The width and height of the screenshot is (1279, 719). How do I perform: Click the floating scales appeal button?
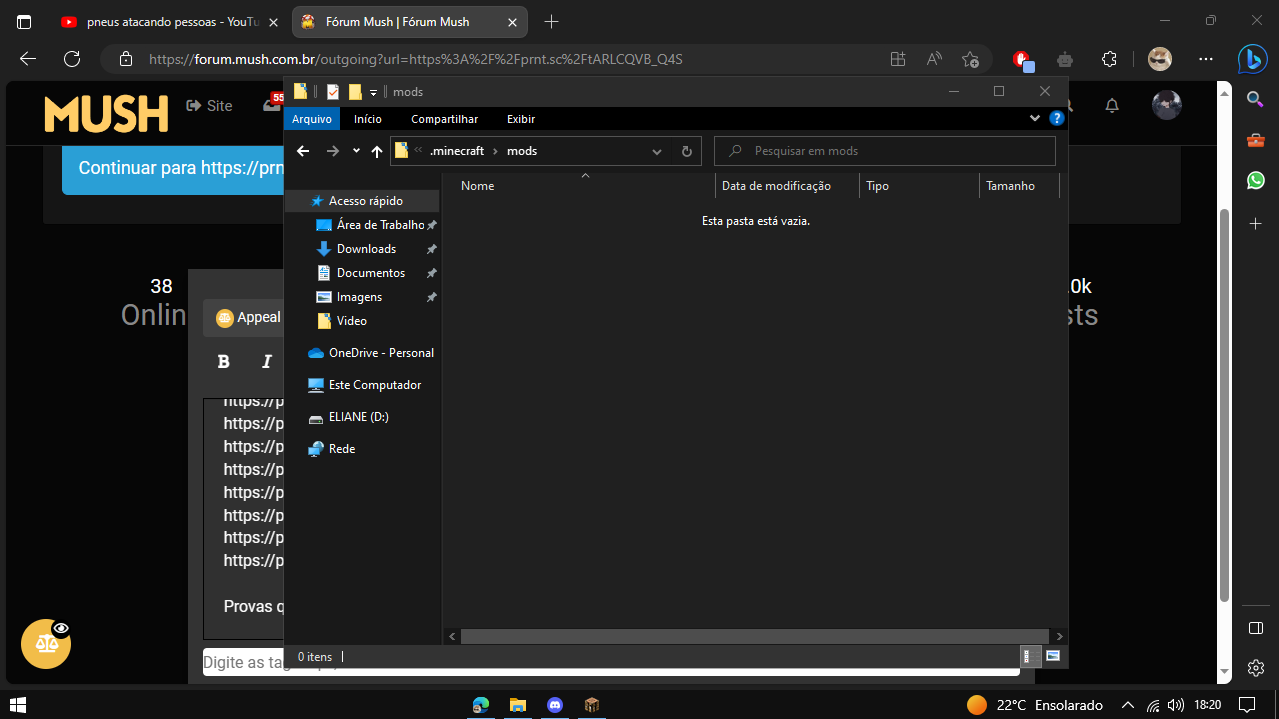pos(46,643)
